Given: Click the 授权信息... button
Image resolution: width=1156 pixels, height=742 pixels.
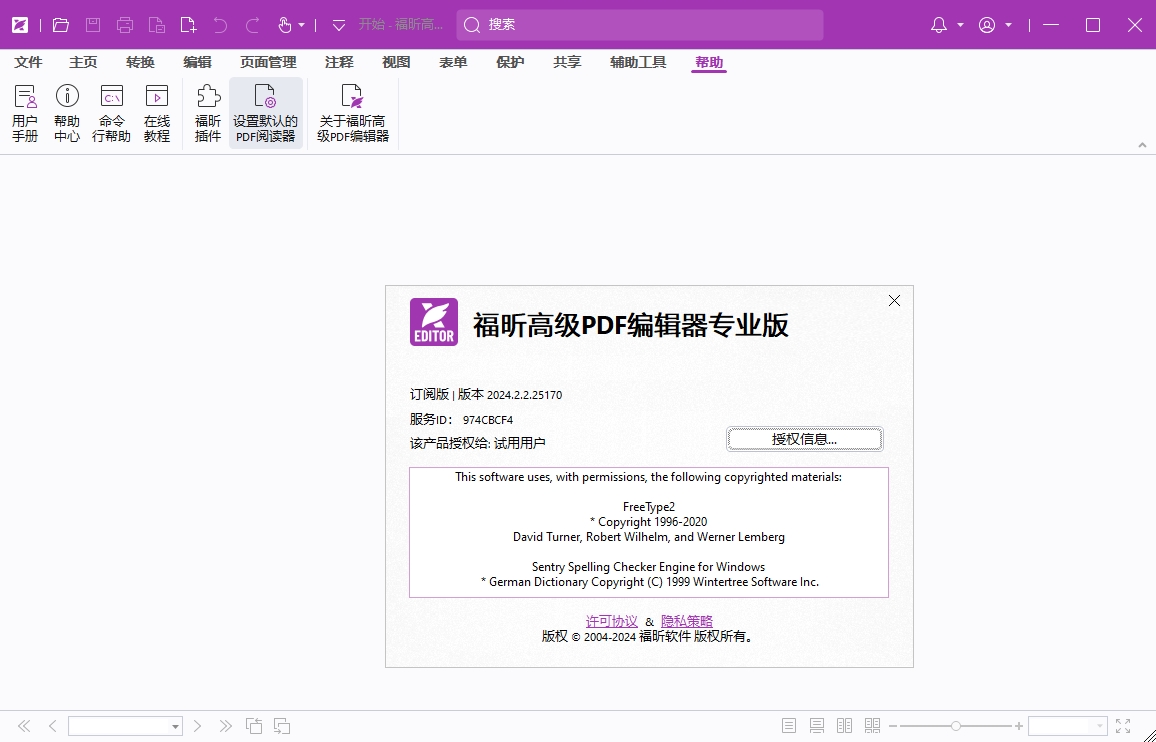Looking at the screenshot, I should click(x=804, y=440).
